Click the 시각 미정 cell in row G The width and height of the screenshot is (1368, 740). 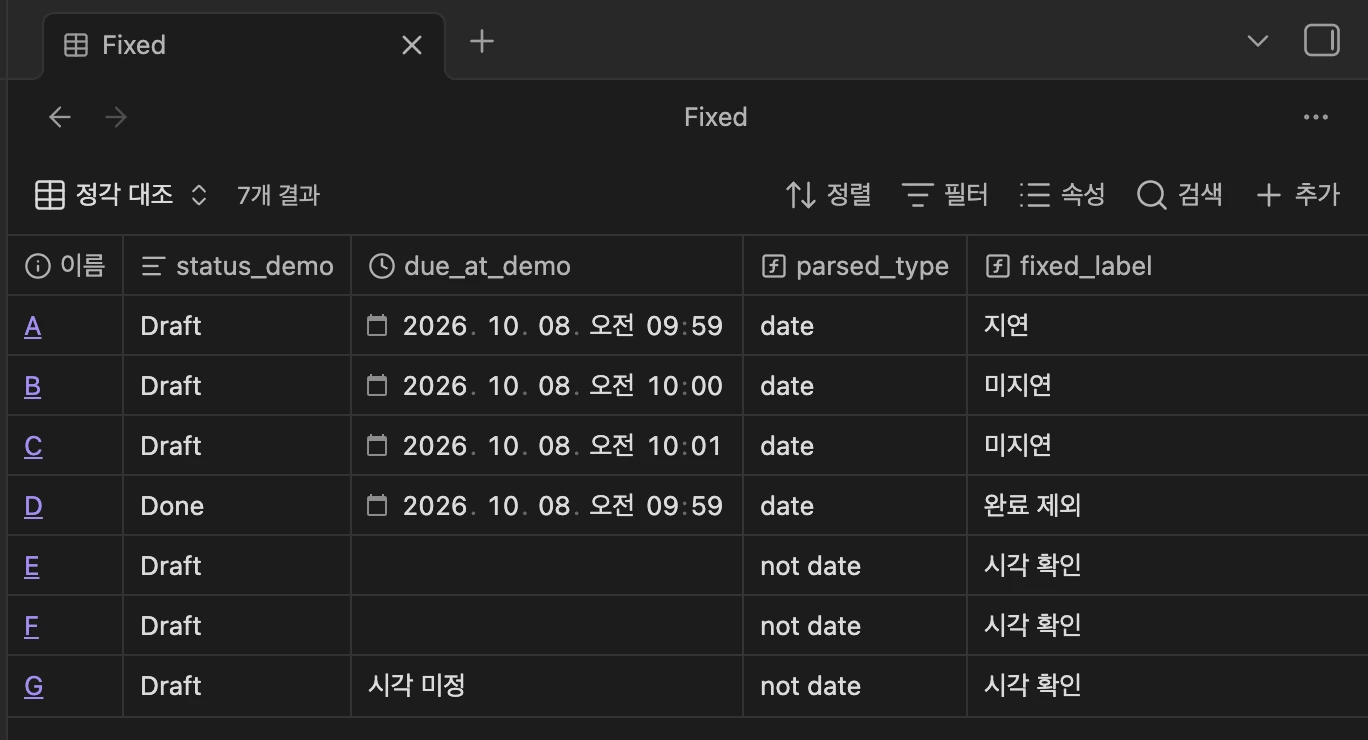point(547,686)
